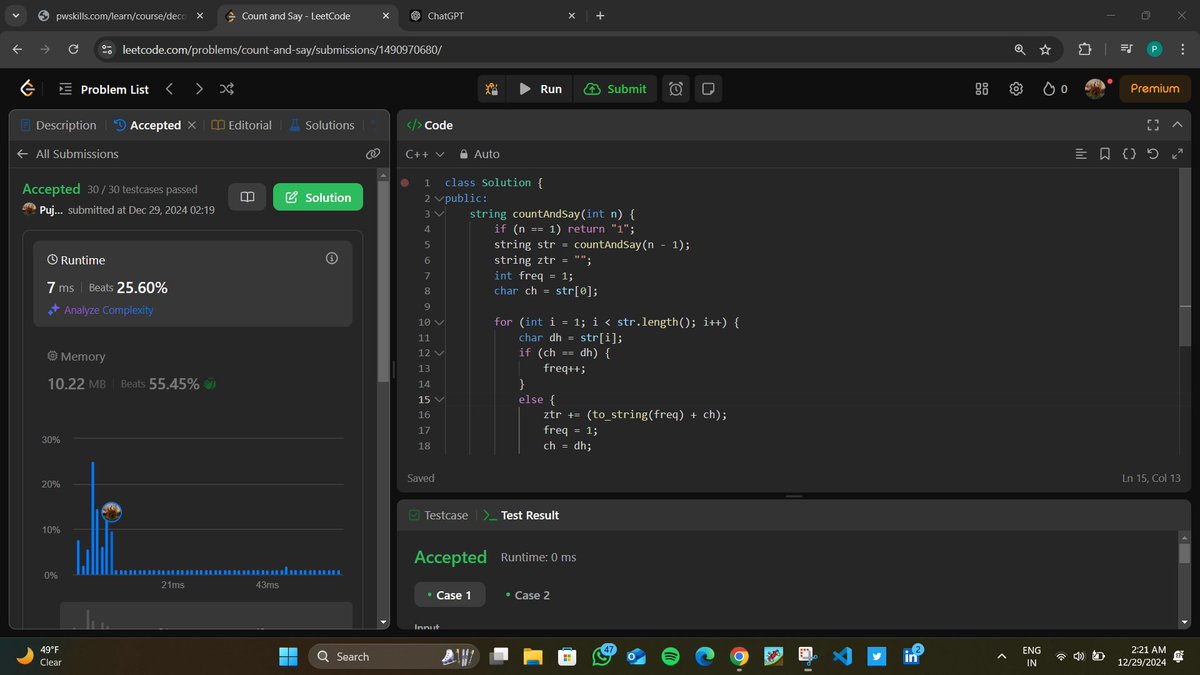
Task: View the streak flame counter
Action: click(1055, 89)
